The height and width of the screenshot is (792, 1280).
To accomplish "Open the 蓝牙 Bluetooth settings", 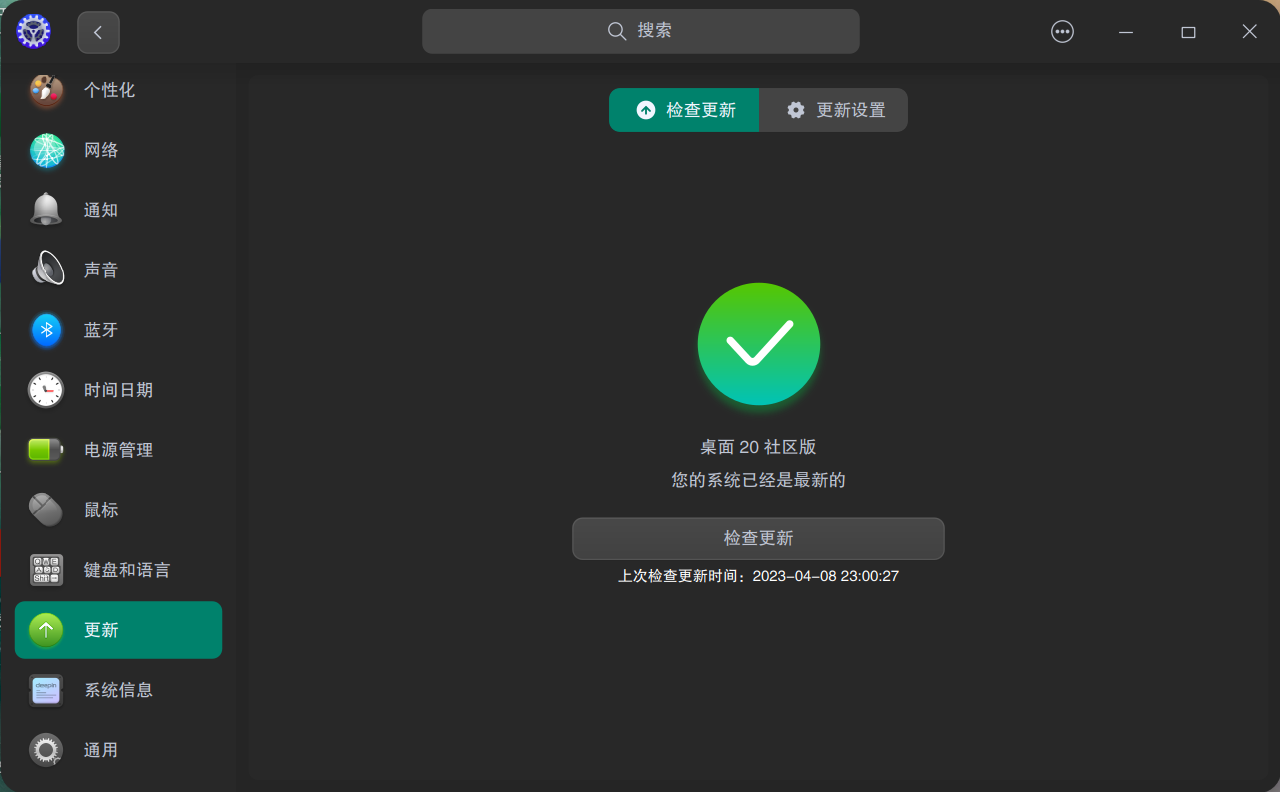I will coord(100,330).
